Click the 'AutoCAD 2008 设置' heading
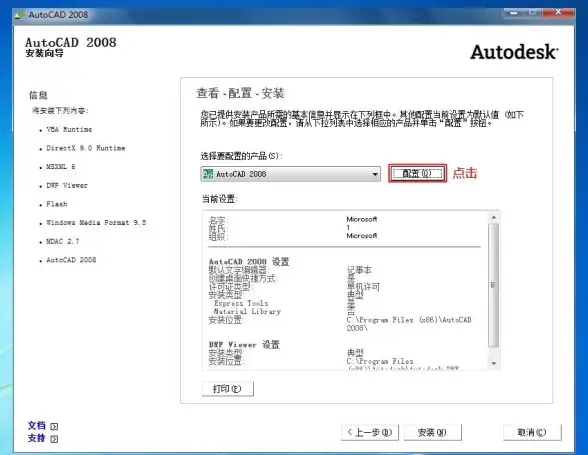588x455 pixels. coord(249,261)
